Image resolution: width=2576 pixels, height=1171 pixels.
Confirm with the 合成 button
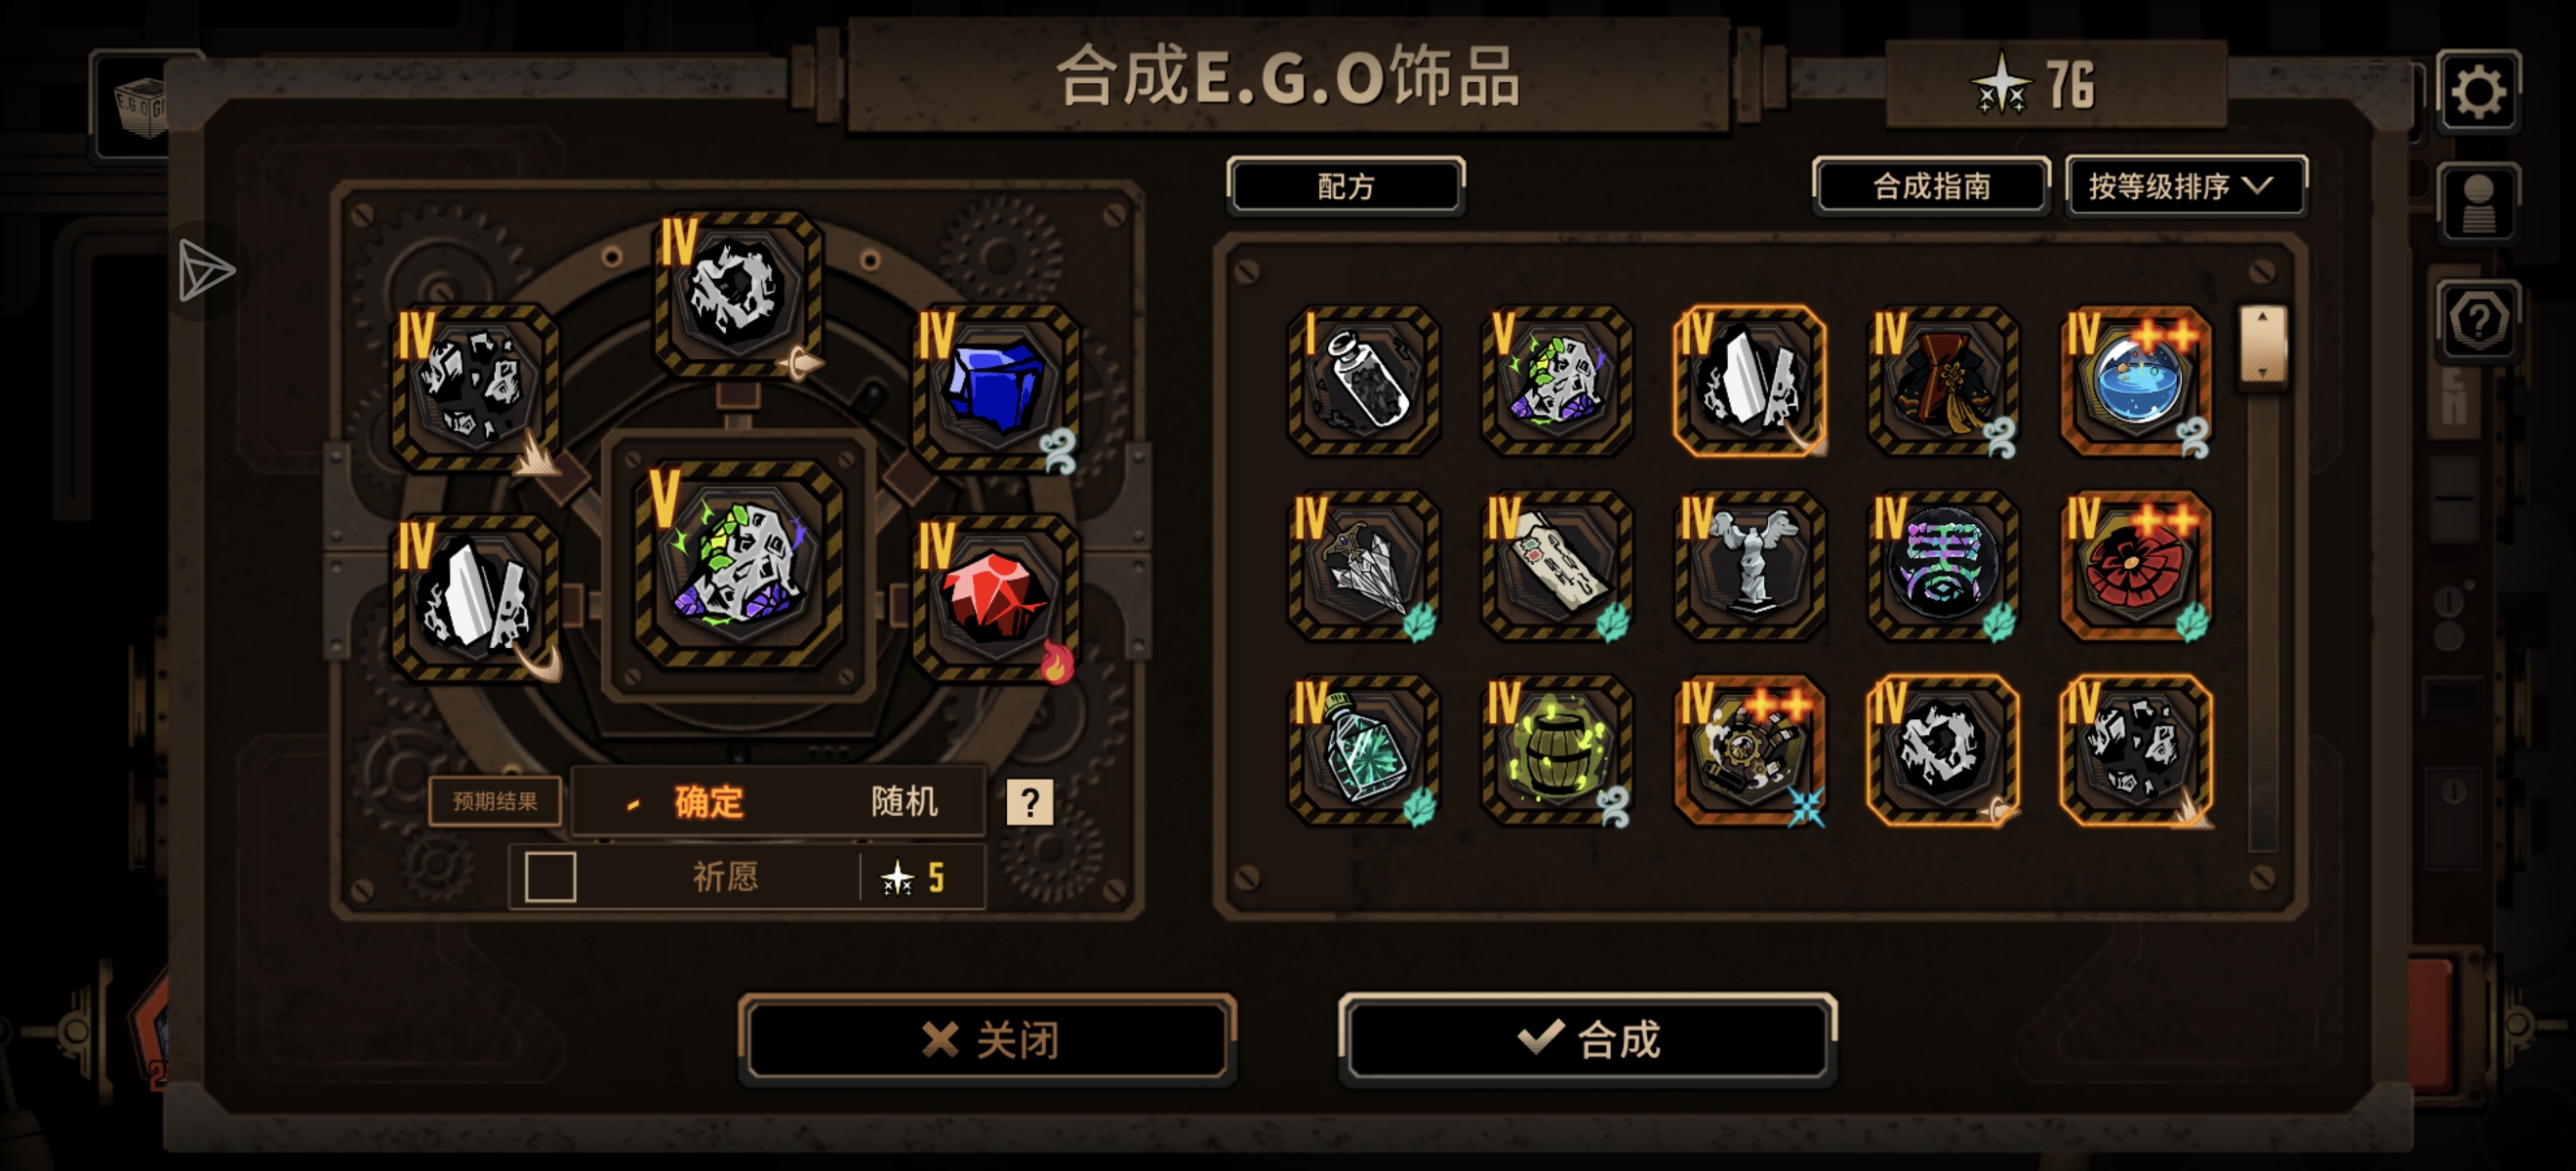tap(1588, 1039)
